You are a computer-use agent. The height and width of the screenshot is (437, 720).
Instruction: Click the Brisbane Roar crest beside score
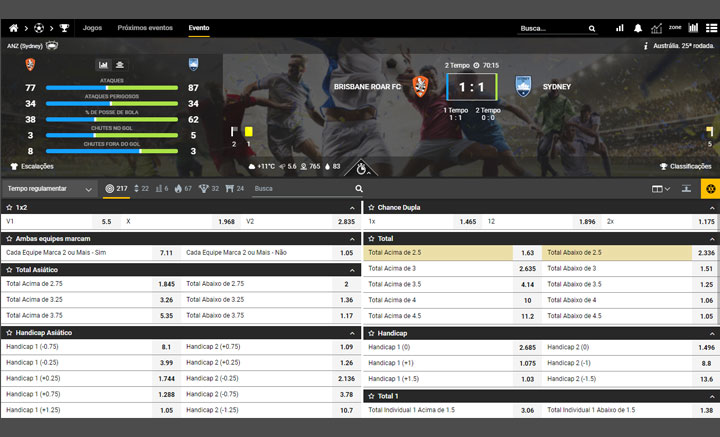tap(420, 86)
